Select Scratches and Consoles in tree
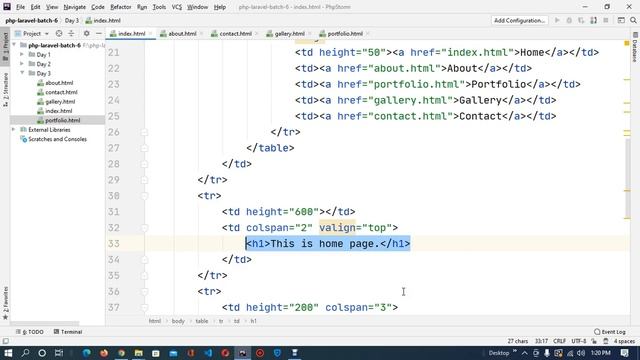This screenshot has height=360, width=640. coord(57,139)
